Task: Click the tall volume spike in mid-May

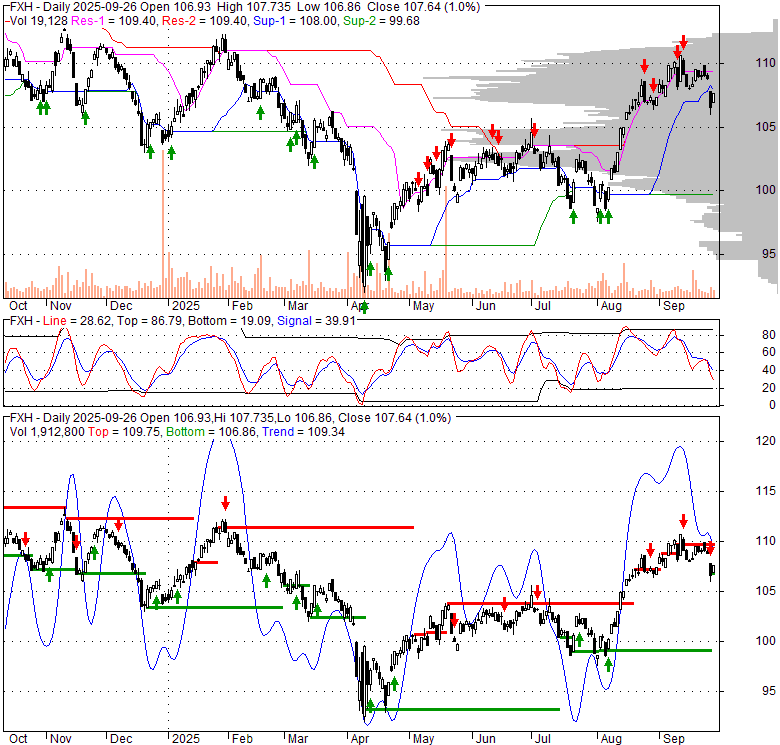Action: pyautogui.click(x=446, y=242)
